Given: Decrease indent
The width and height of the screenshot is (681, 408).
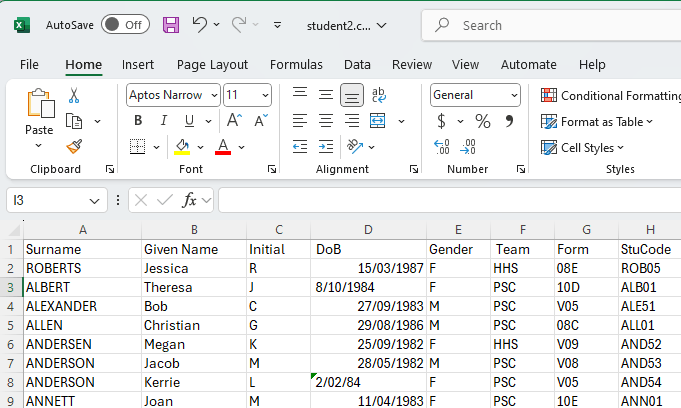Looking at the screenshot, I should (x=300, y=146).
